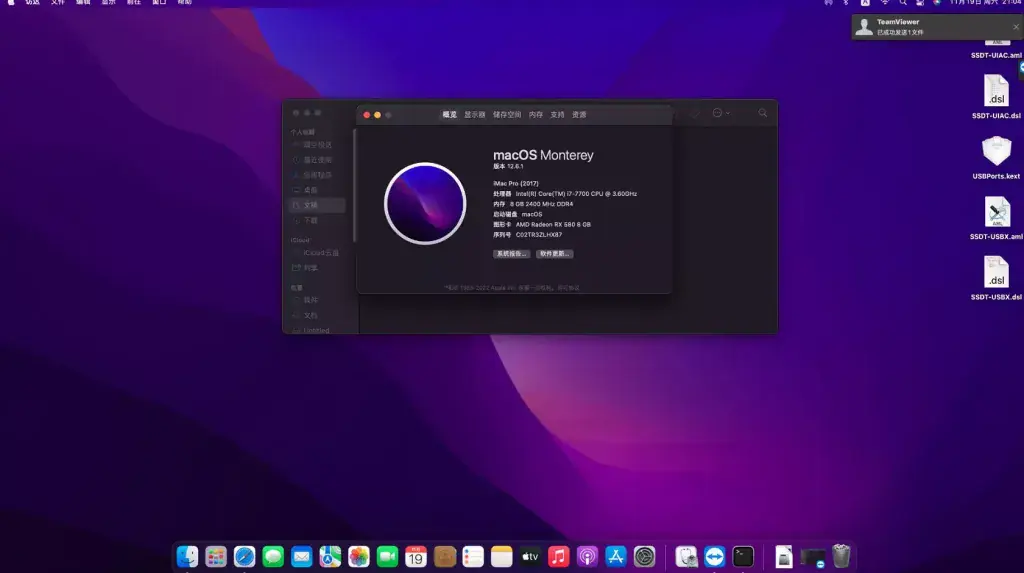Open TeamViewer in the dock
This screenshot has width=1024, height=573.
click(714, 557)
